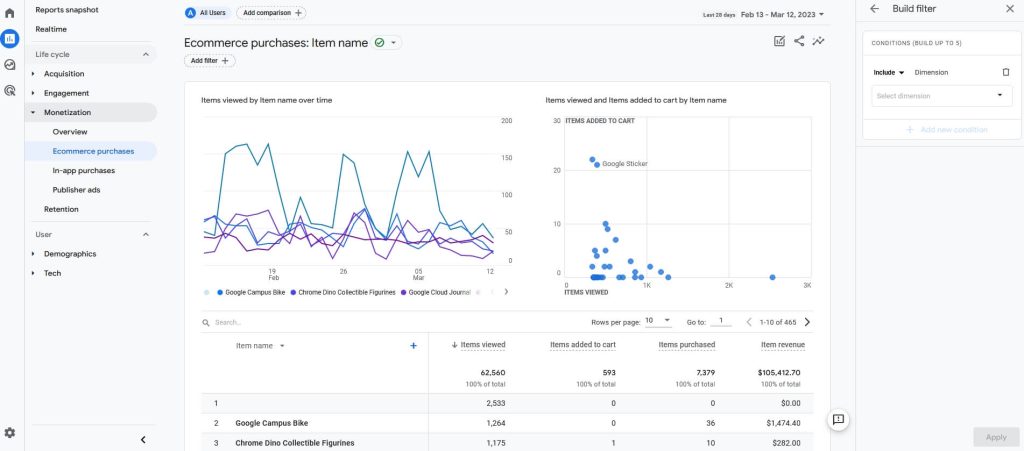Toggle Chrome Dino Collectible Figurines legend series
Viewport: 1024px width, 451px height.
pos(343,292)
